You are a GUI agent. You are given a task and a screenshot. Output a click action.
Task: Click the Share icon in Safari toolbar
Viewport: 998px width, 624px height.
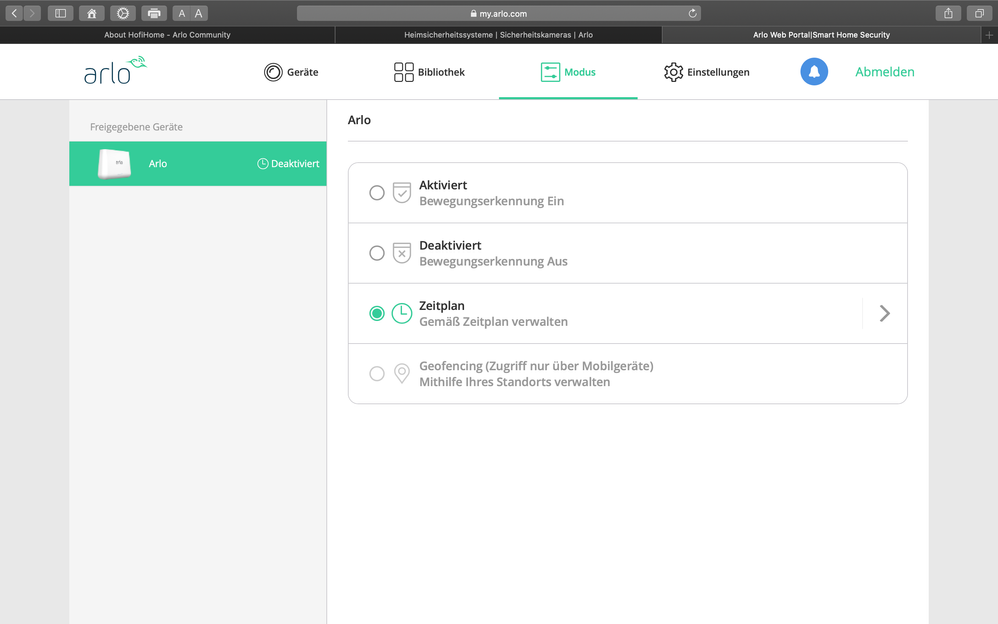pyautogui.click(x=948, y=13)
